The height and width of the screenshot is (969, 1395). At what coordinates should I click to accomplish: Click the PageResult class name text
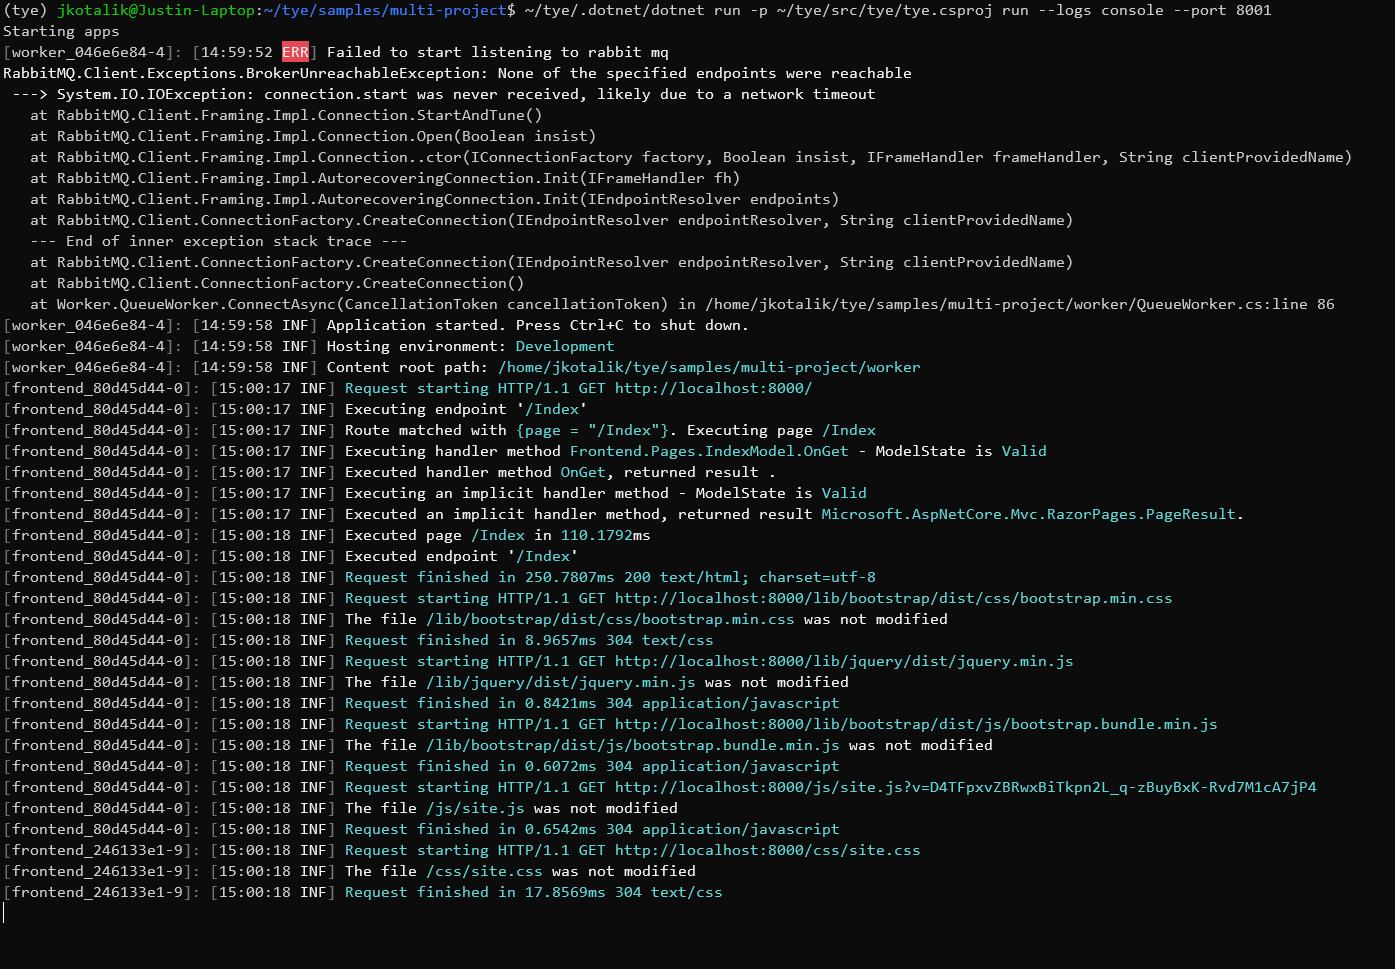[x=1190, y=514]
